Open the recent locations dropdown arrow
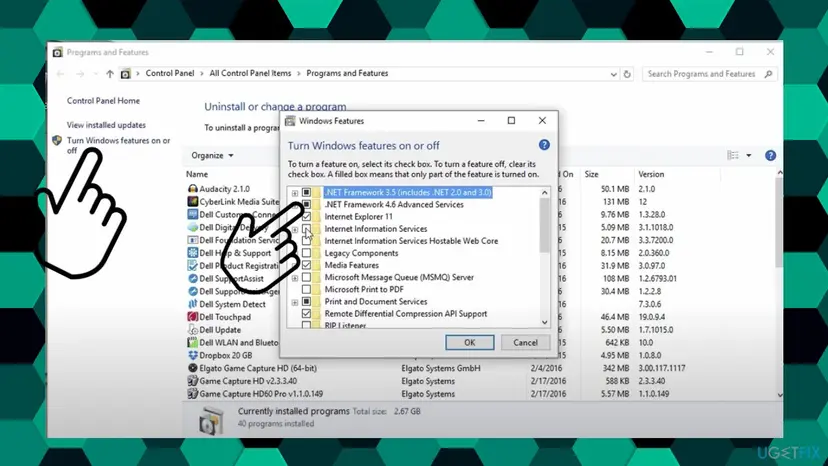Image resolution: width=828 pixels, height=466 pixels. pos(95,74)
